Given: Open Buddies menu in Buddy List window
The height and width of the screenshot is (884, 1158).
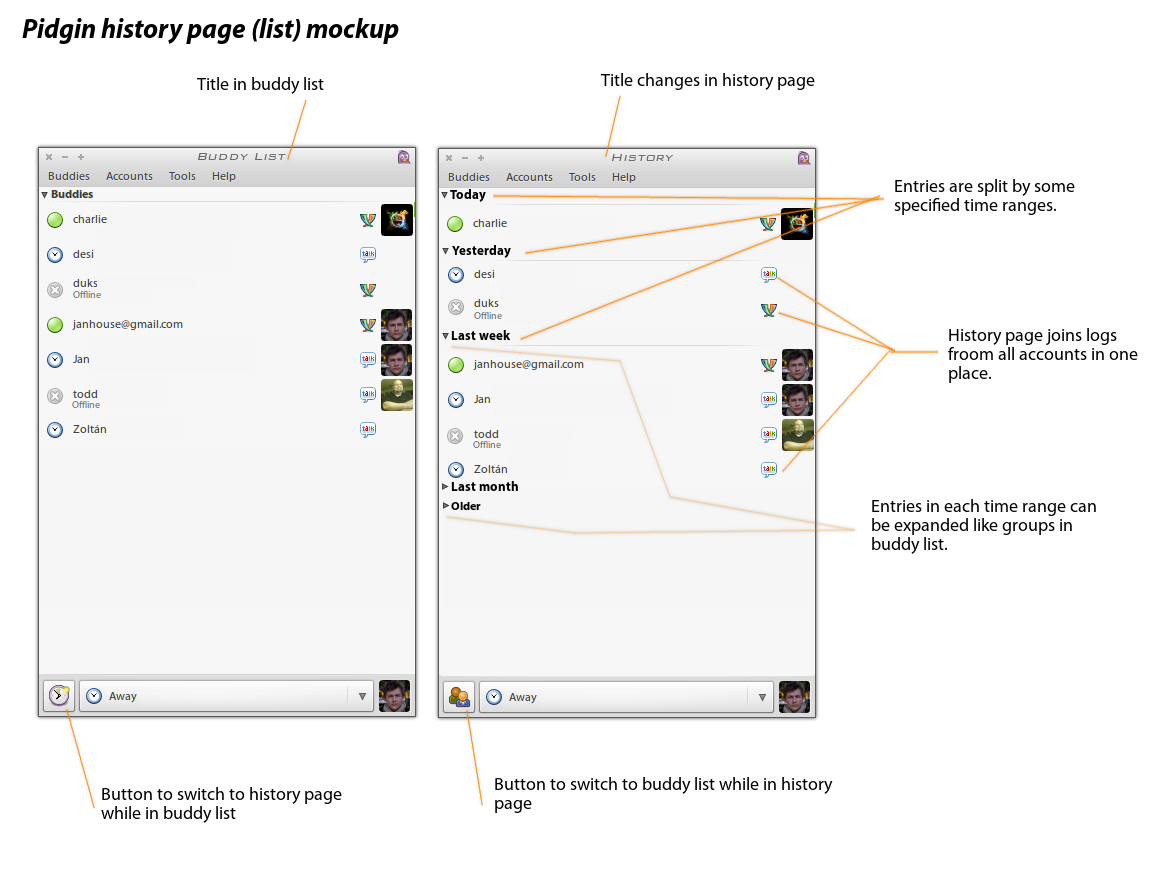Looking at the screenshot, I should pyautogui.click(x=69, y=176).
